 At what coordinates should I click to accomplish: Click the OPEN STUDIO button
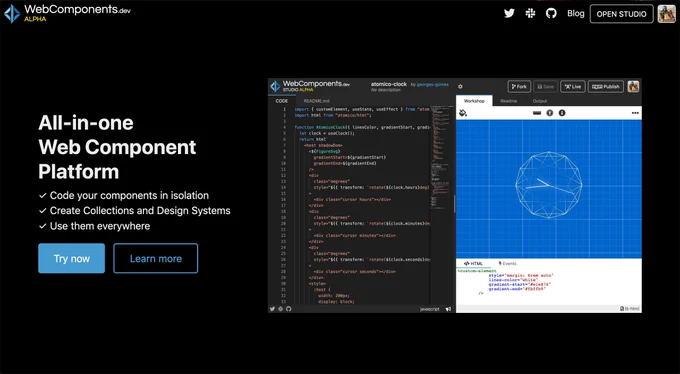(621, 14)
